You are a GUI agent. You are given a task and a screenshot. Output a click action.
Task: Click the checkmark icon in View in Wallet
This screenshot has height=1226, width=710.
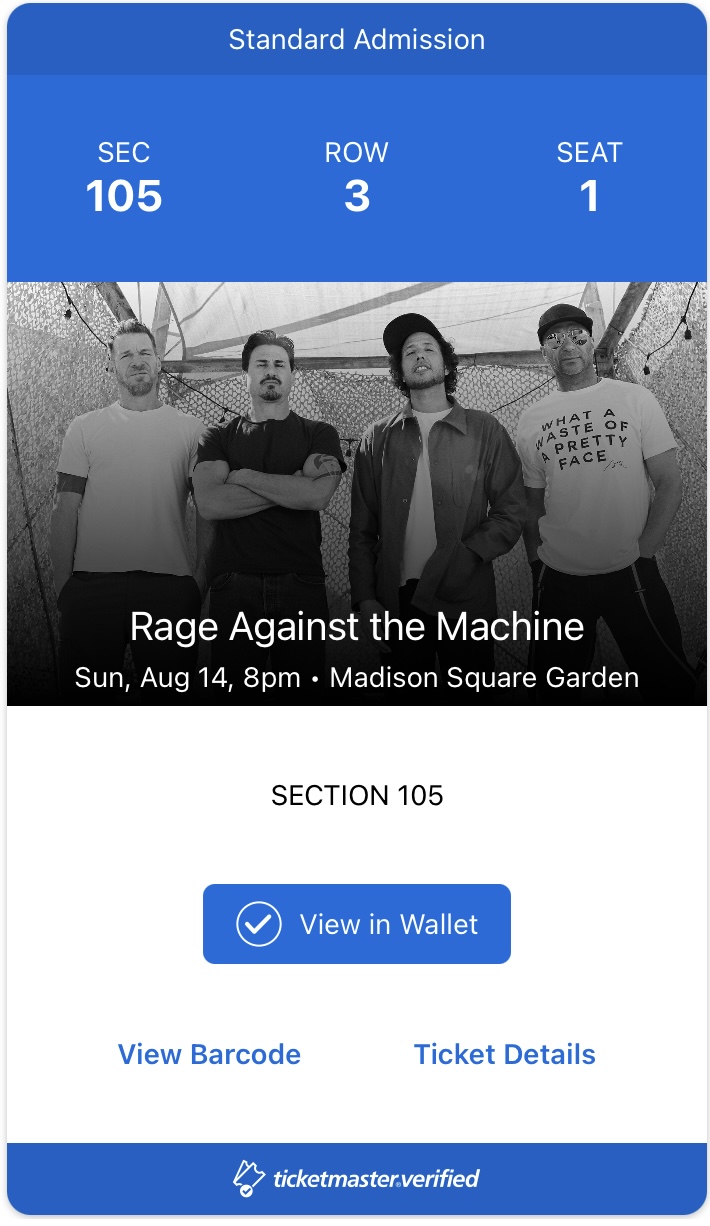click(x=258, y=924)
